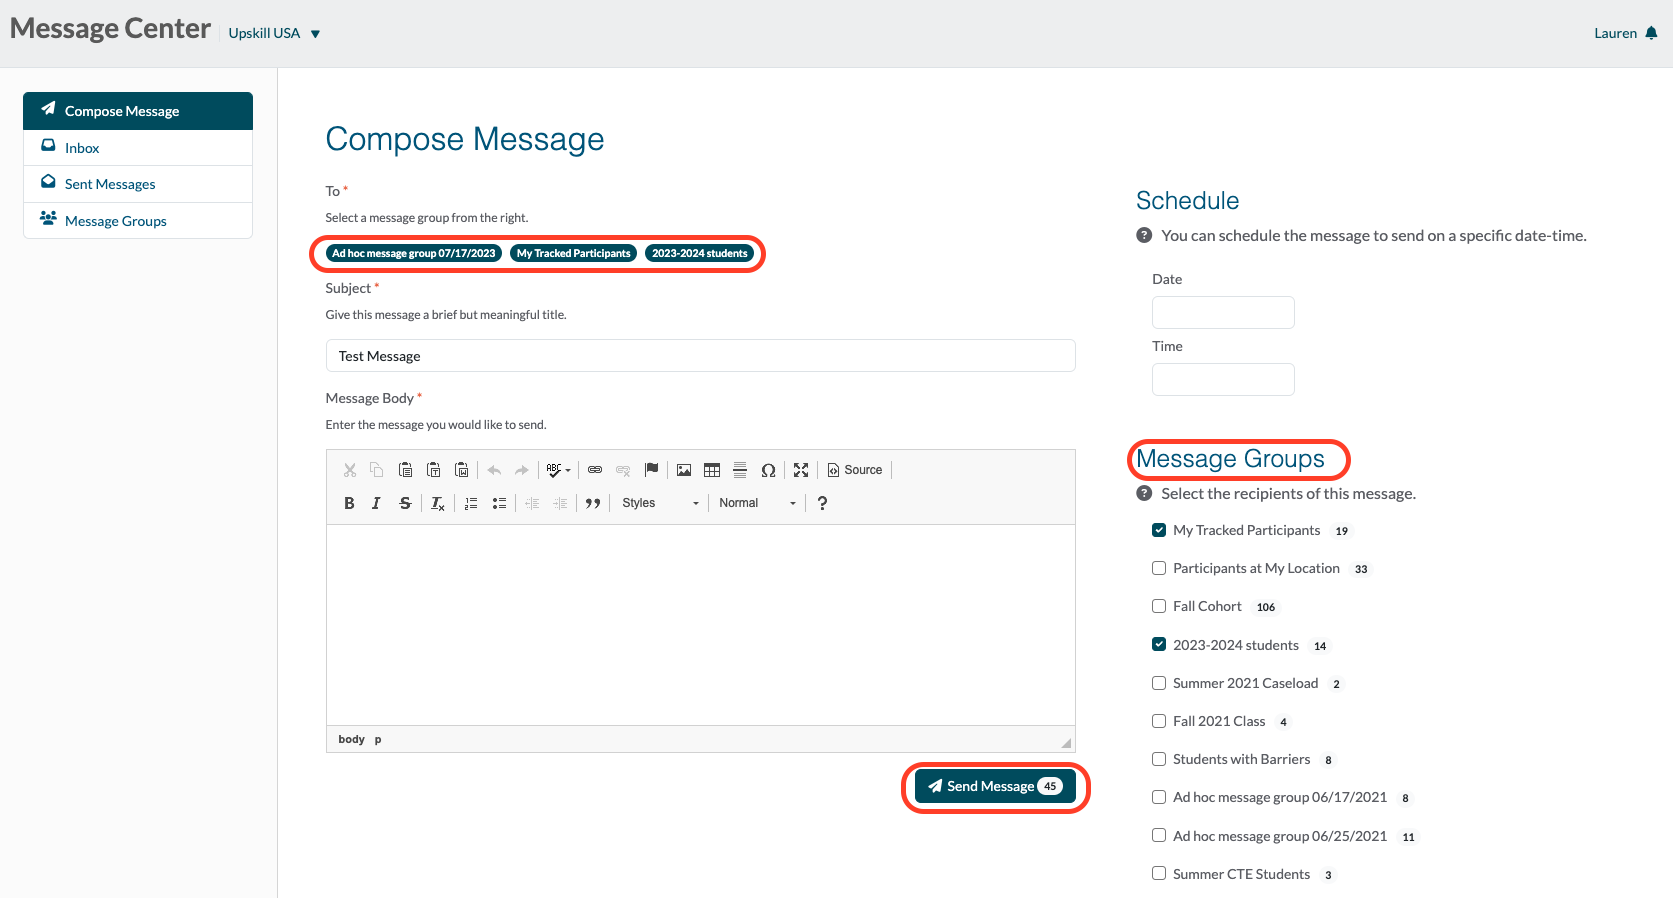
Task: Click the Subject input field
Action: pos(700,356)
